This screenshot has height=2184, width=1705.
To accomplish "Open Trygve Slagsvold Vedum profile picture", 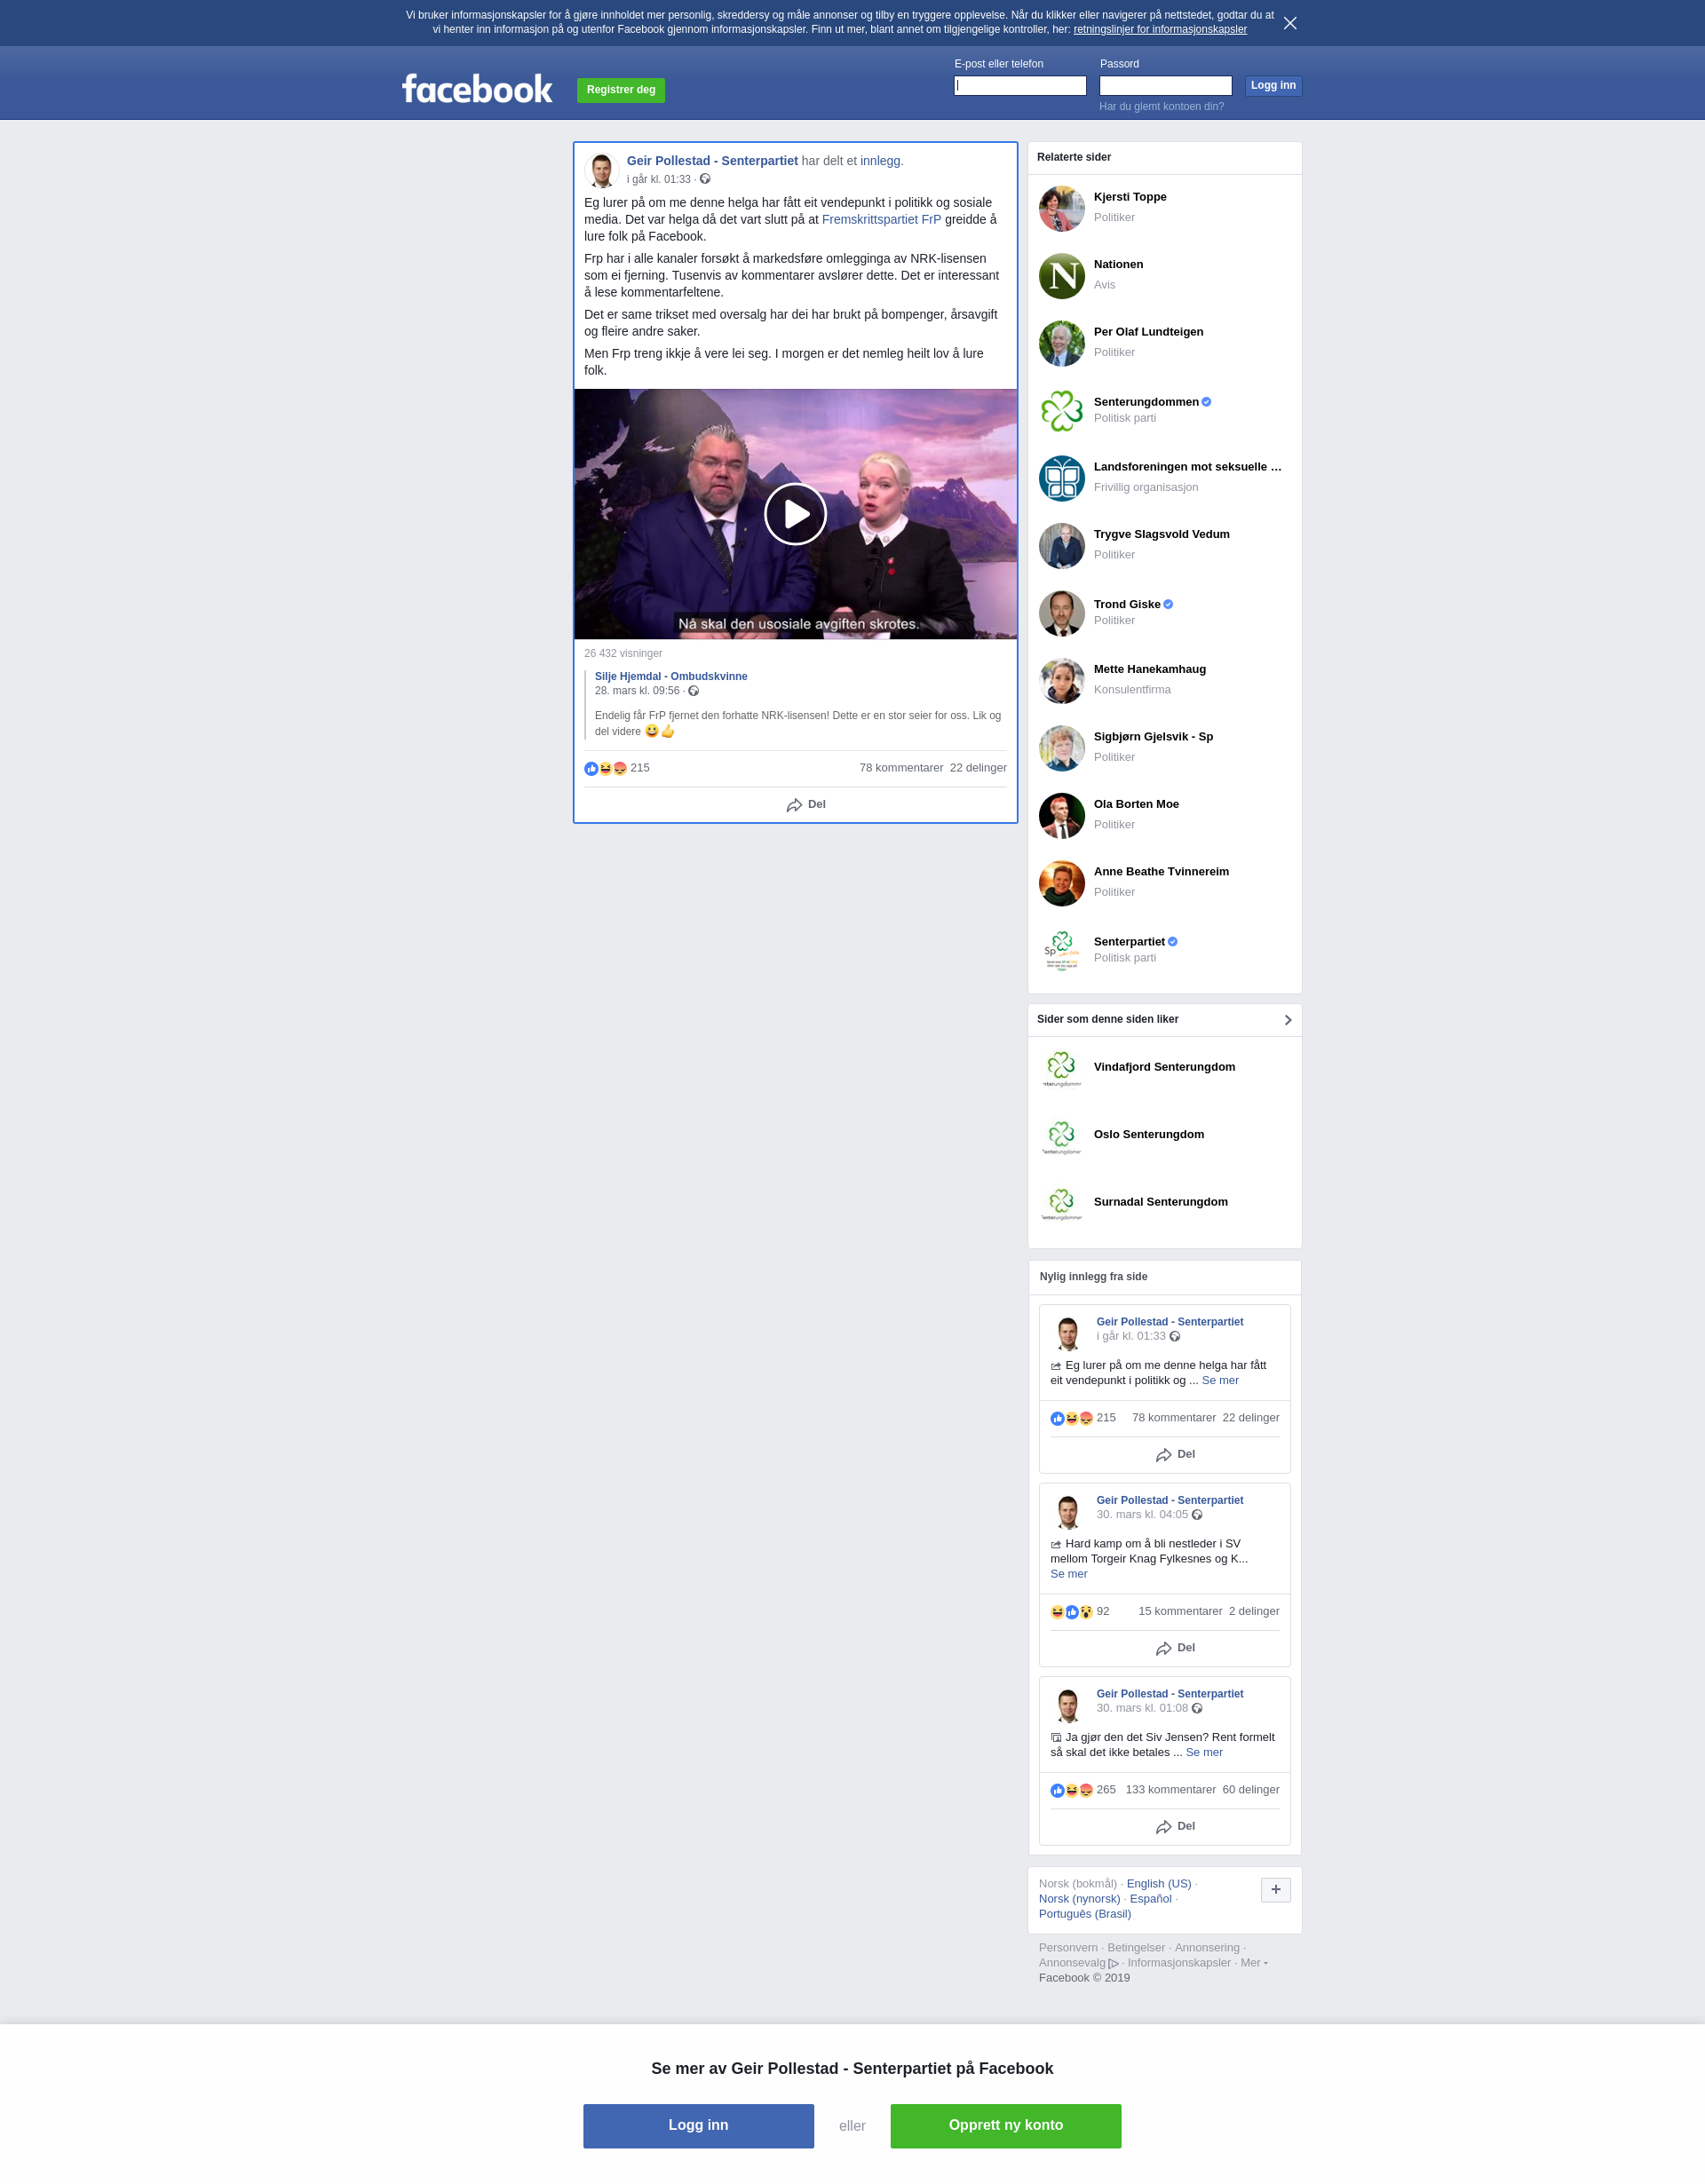I will tap(1062, 546).
